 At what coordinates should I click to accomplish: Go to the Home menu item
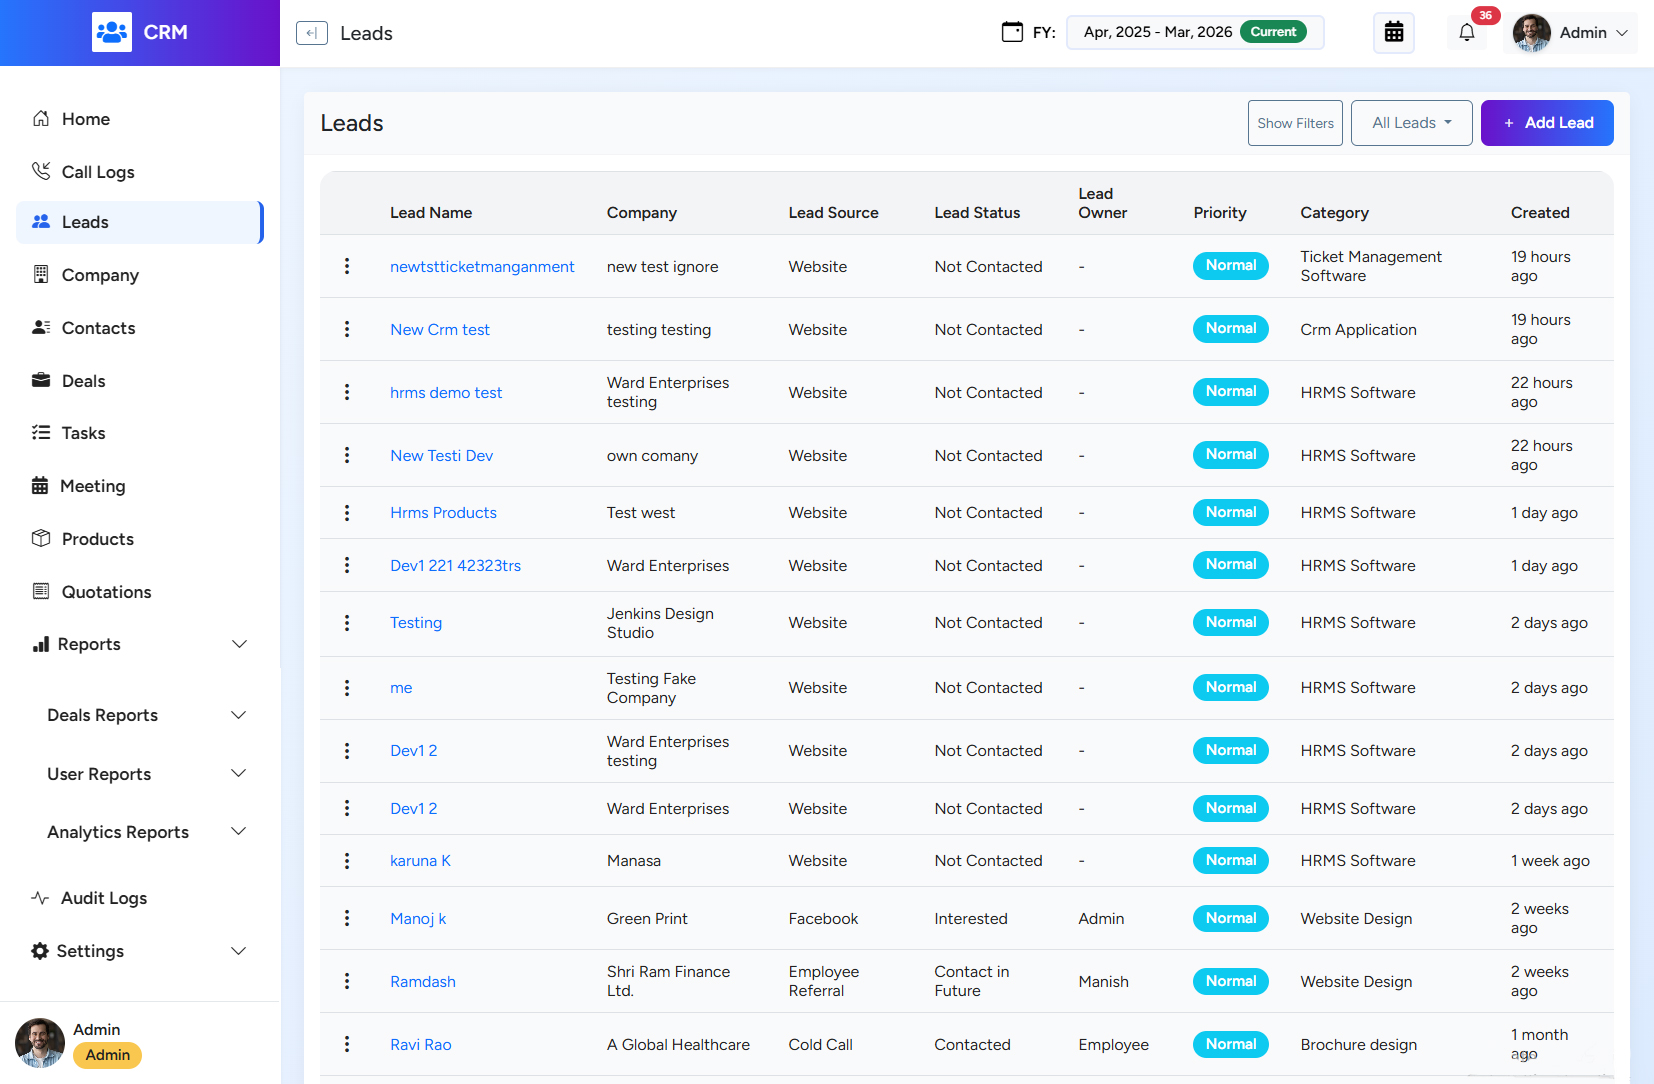pos(84,118)
